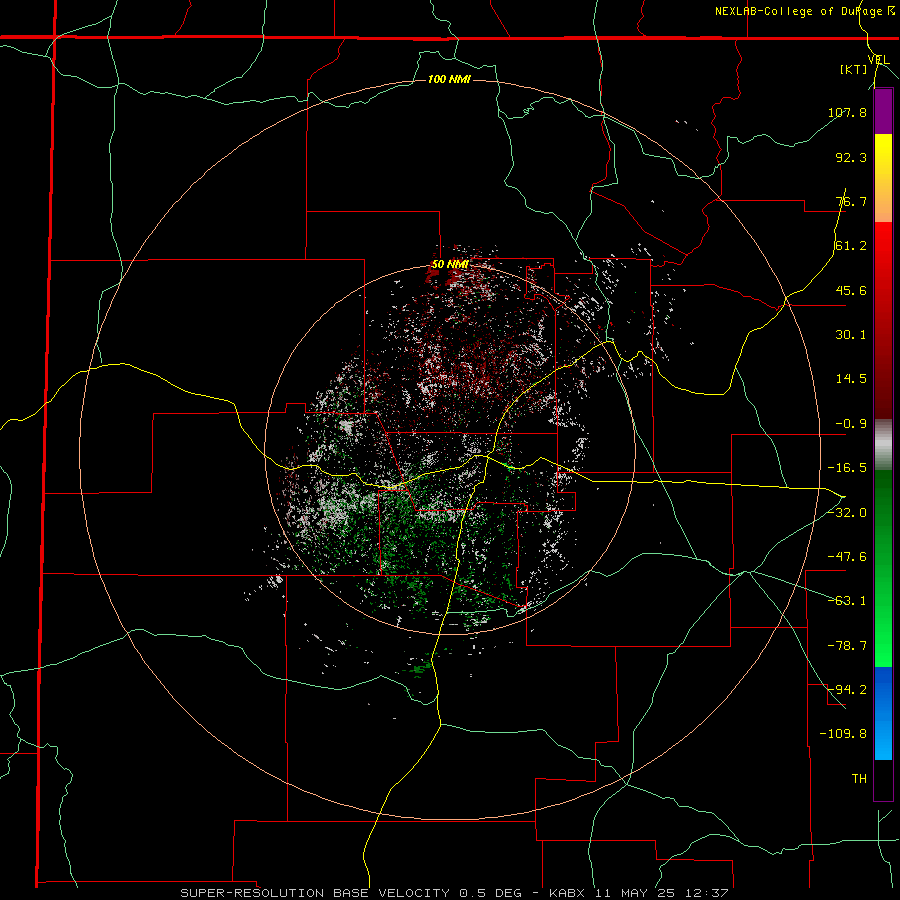This screenshot has height=900, width=900.
Task: Click the -16.5 velocity scale value
Action: point(847,468)
